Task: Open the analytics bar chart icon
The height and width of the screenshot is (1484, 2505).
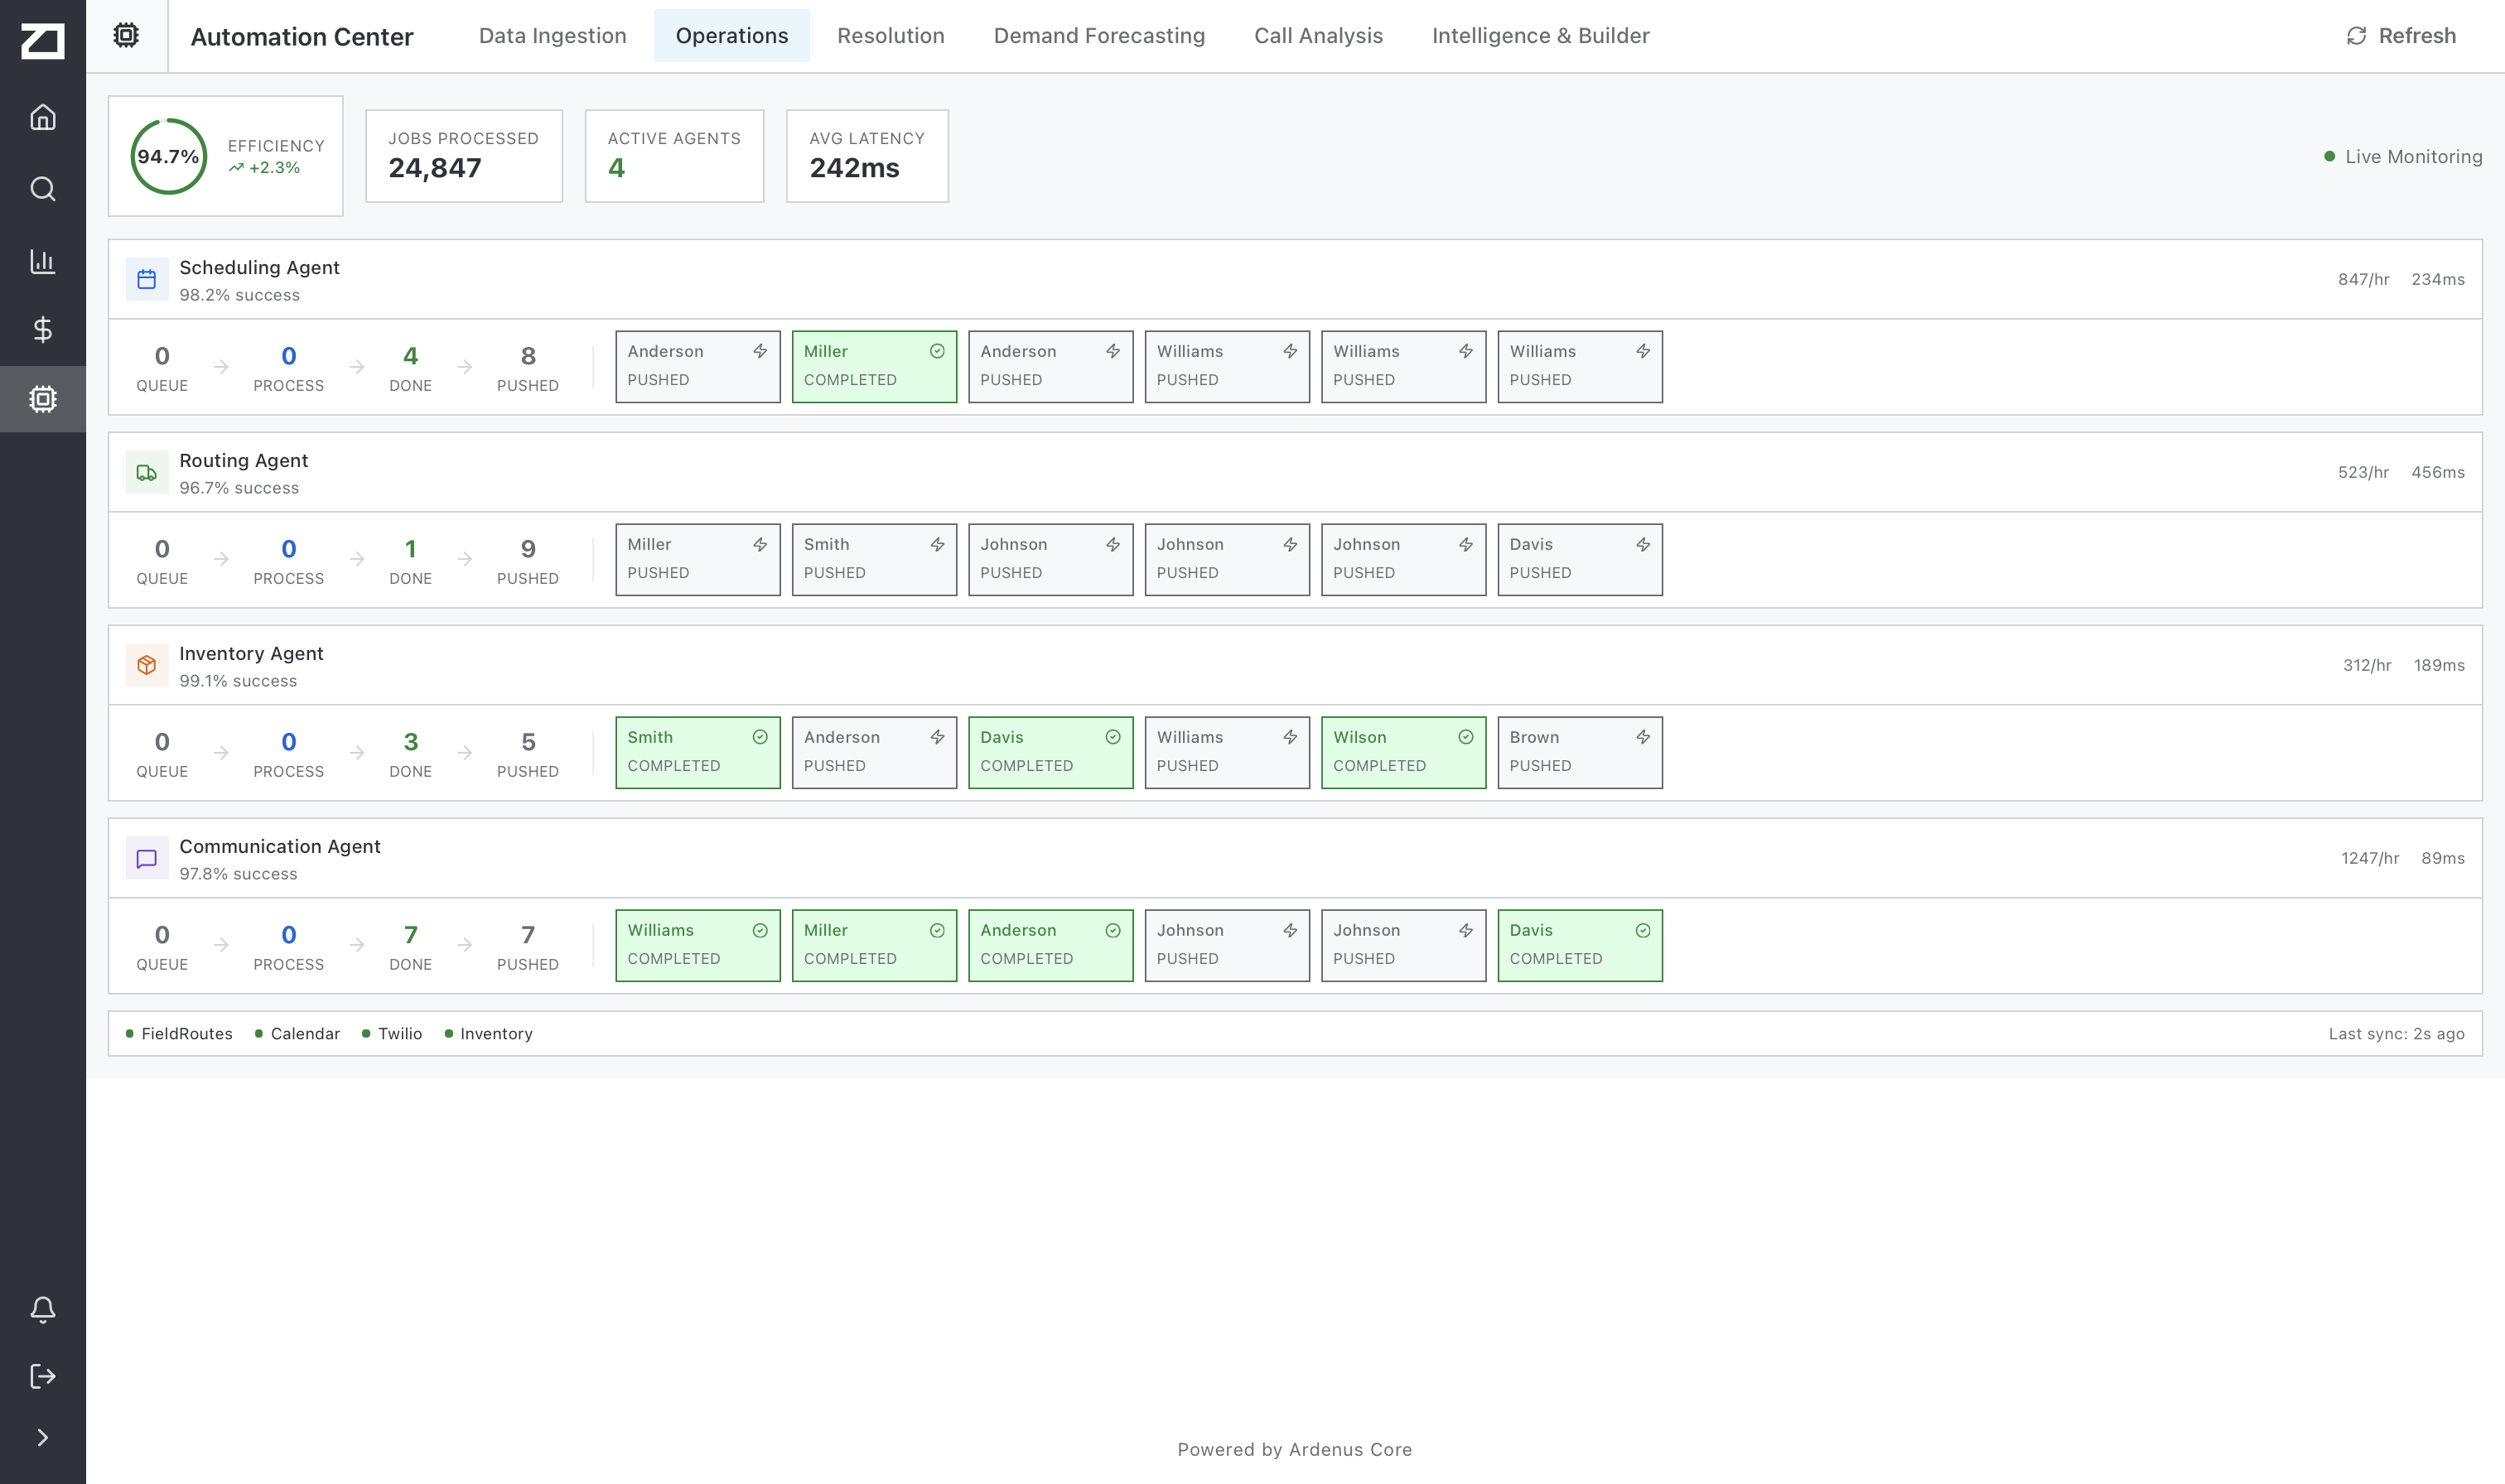Action: 43,260
